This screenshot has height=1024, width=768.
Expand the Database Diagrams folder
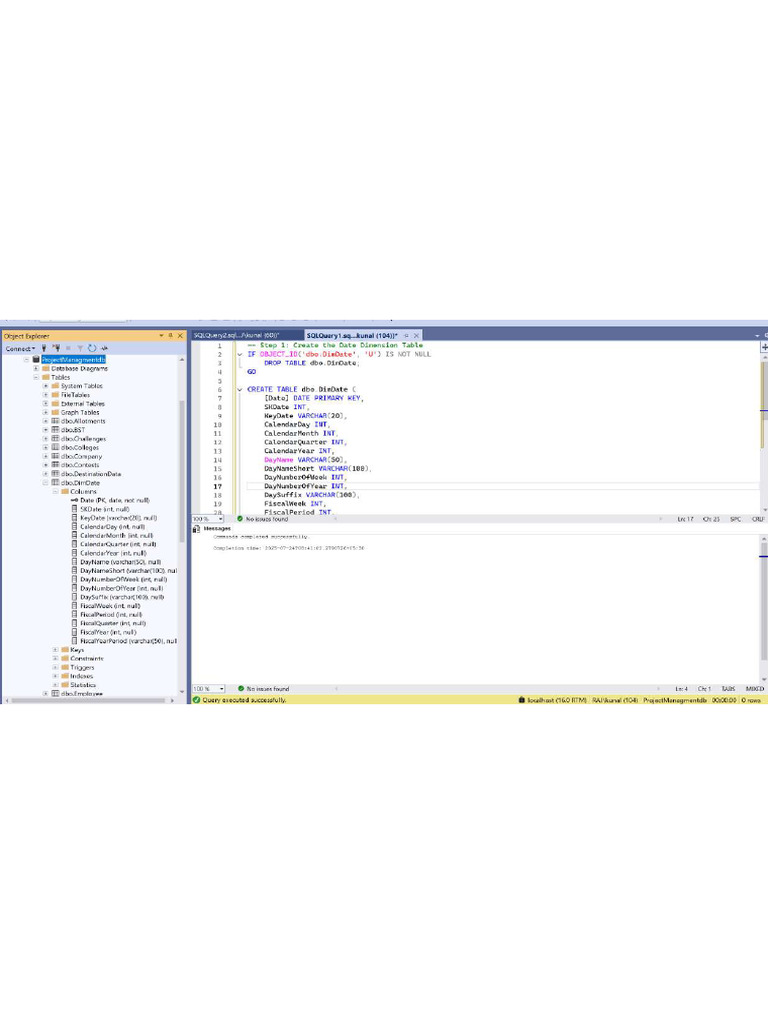pyautogui.click(x=36, y=368)
